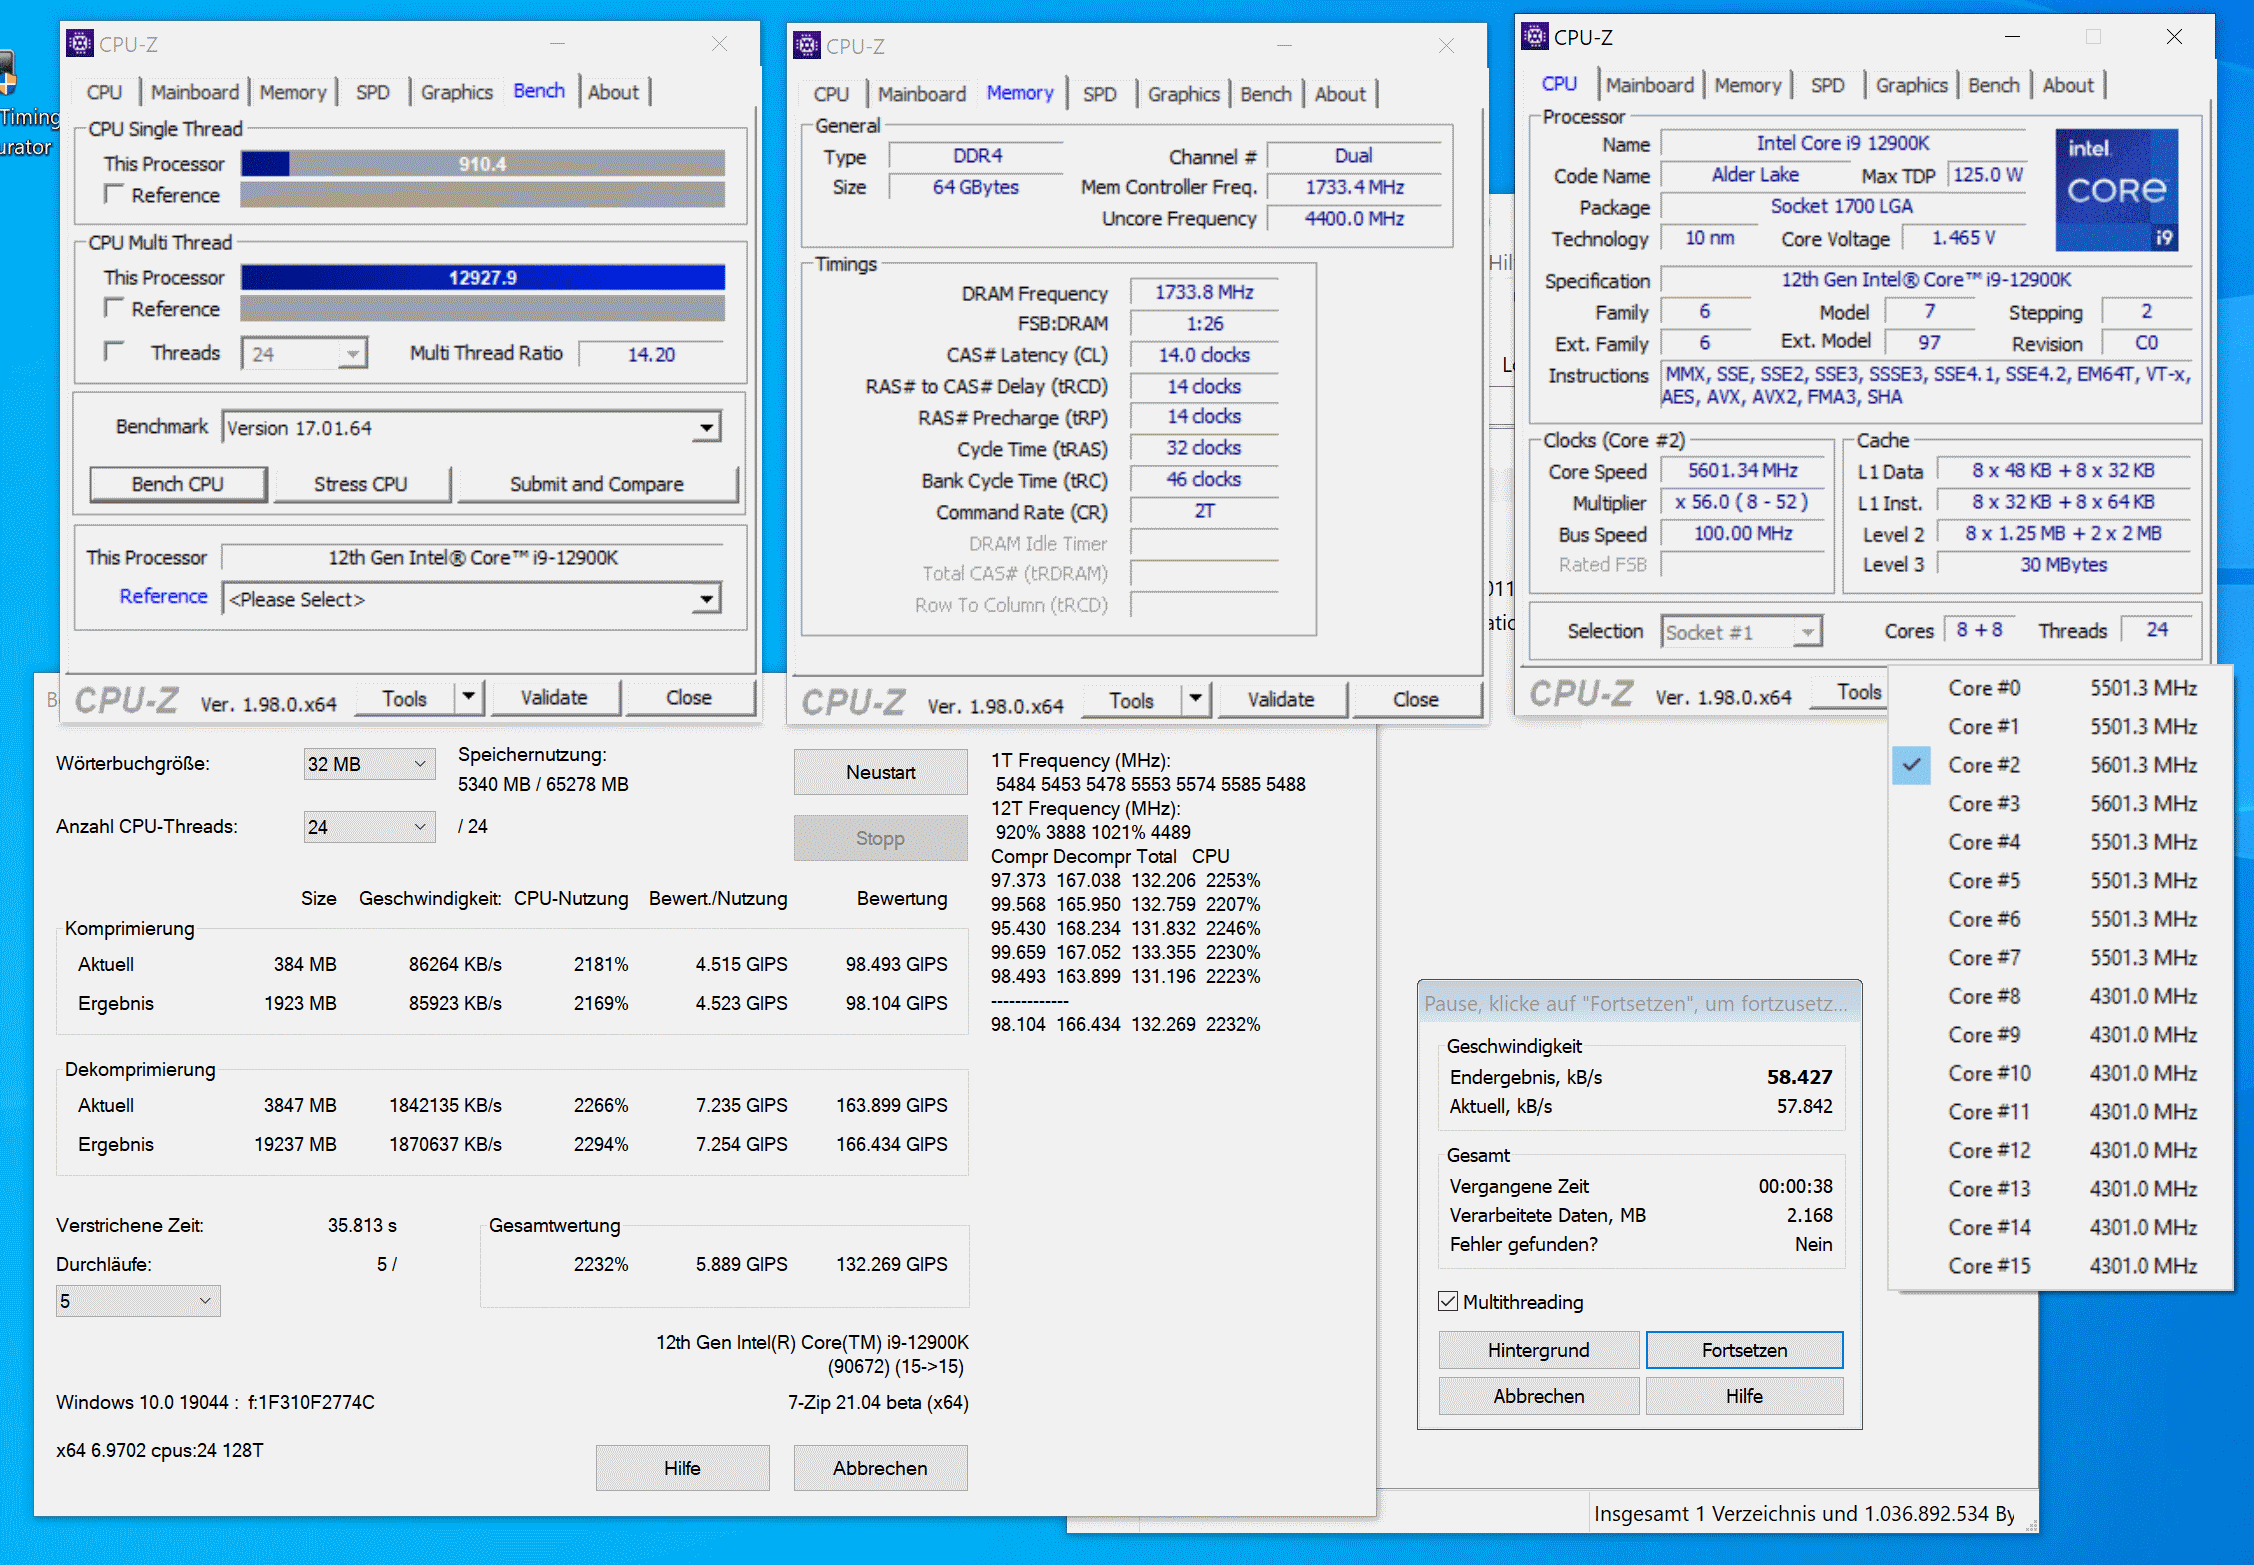Click the CPU-Z app icon in the Bench window title bar

tap(79, 44)
